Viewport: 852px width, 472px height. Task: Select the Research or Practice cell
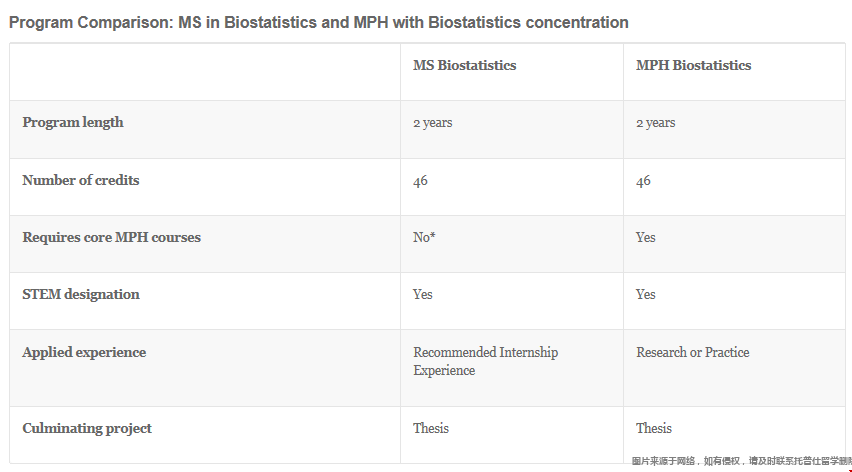pos(692,353)
